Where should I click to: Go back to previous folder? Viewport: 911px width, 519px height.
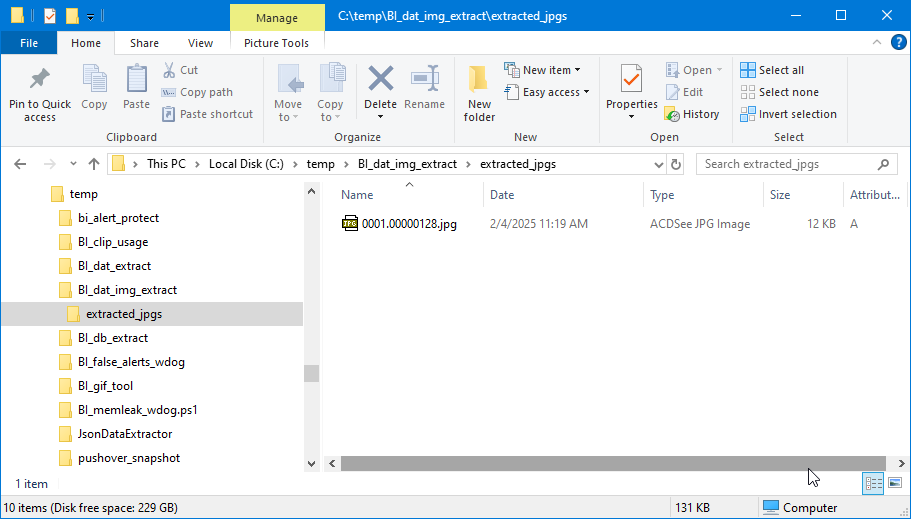pos(20,164)
